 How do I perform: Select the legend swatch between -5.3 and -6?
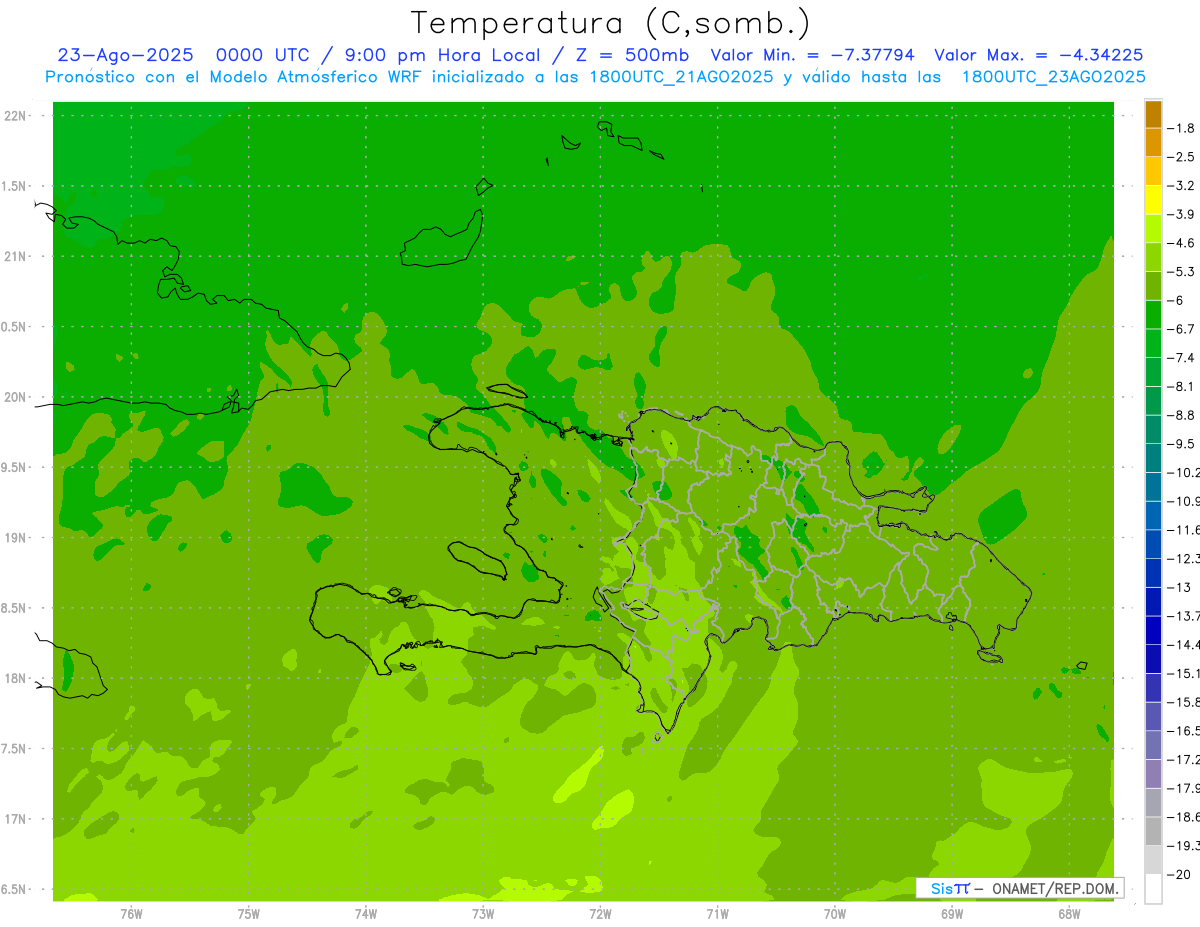click(x=1153, y=286)
